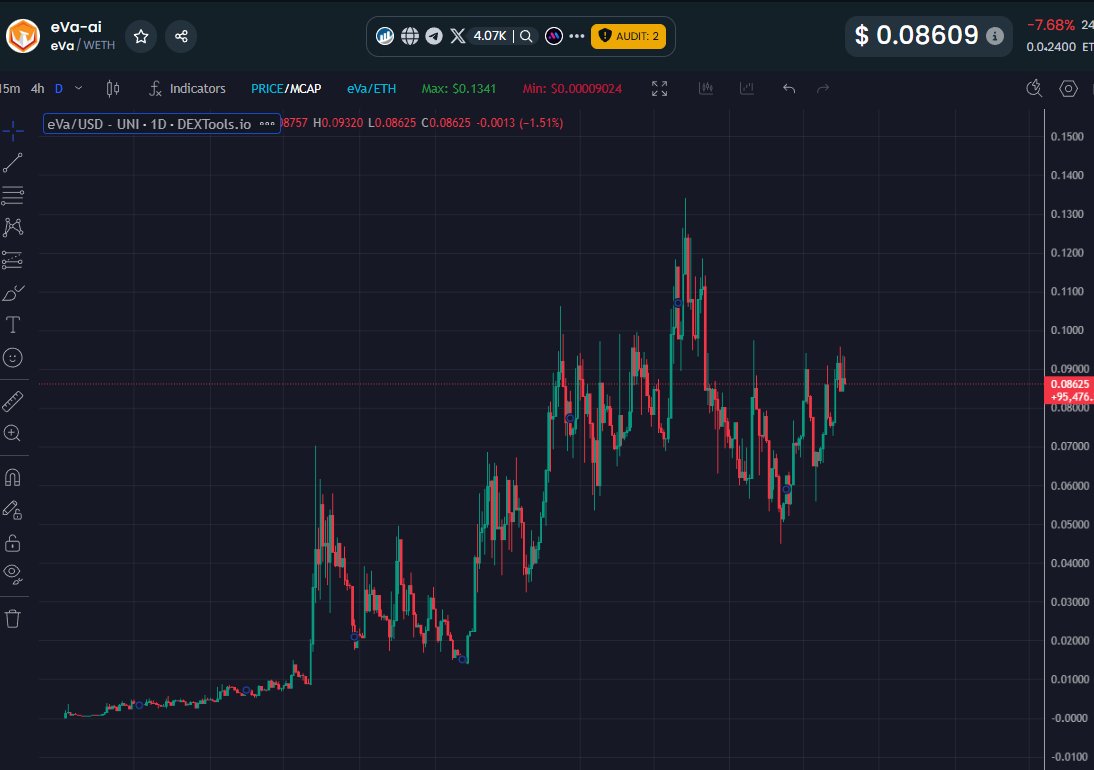The width and height of the screenshot is (1094, 770).
Task: Click the -0.0013 (-1.51%) change value
Action: [x=519, y=123]
